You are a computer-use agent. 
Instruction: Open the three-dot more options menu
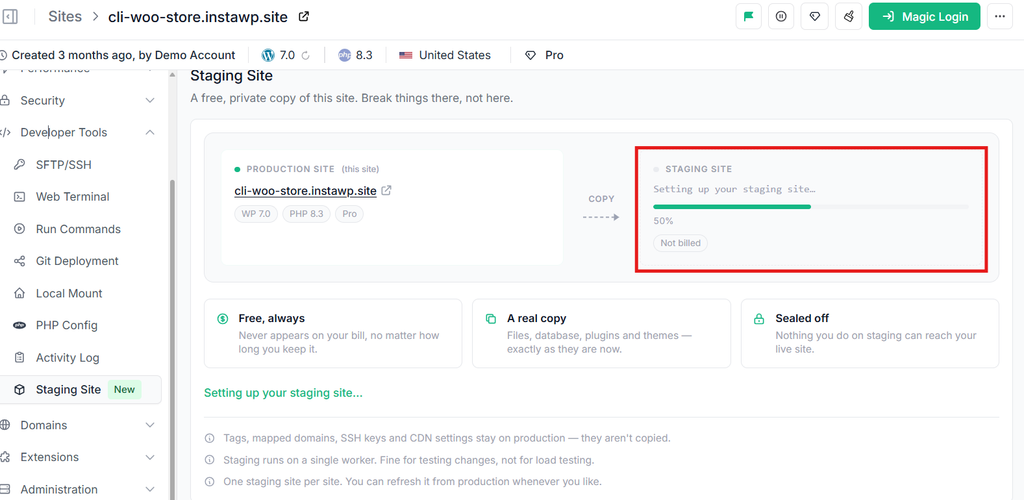tap(1000, 16)
